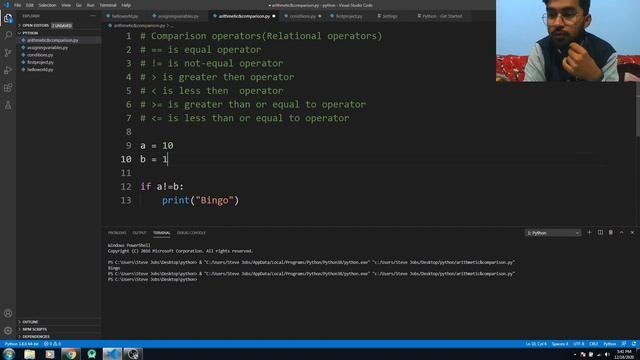640x360 pixels.
Task: Open the File menu
Action: (18, 5)
